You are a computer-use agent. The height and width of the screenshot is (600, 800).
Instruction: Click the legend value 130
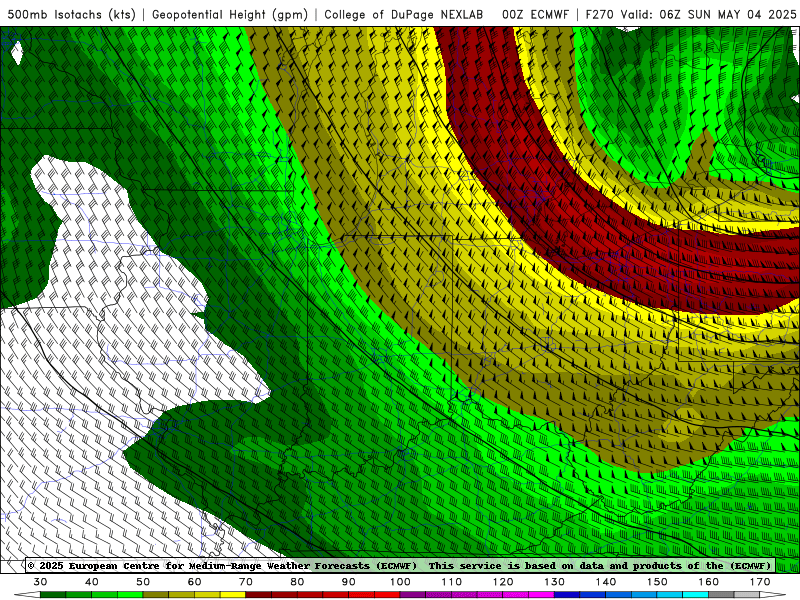(555, 582)
